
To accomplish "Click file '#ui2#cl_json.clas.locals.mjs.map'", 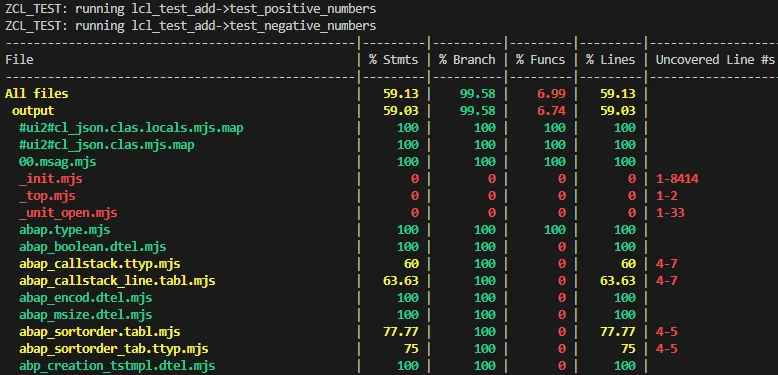I will coord(131,128).
